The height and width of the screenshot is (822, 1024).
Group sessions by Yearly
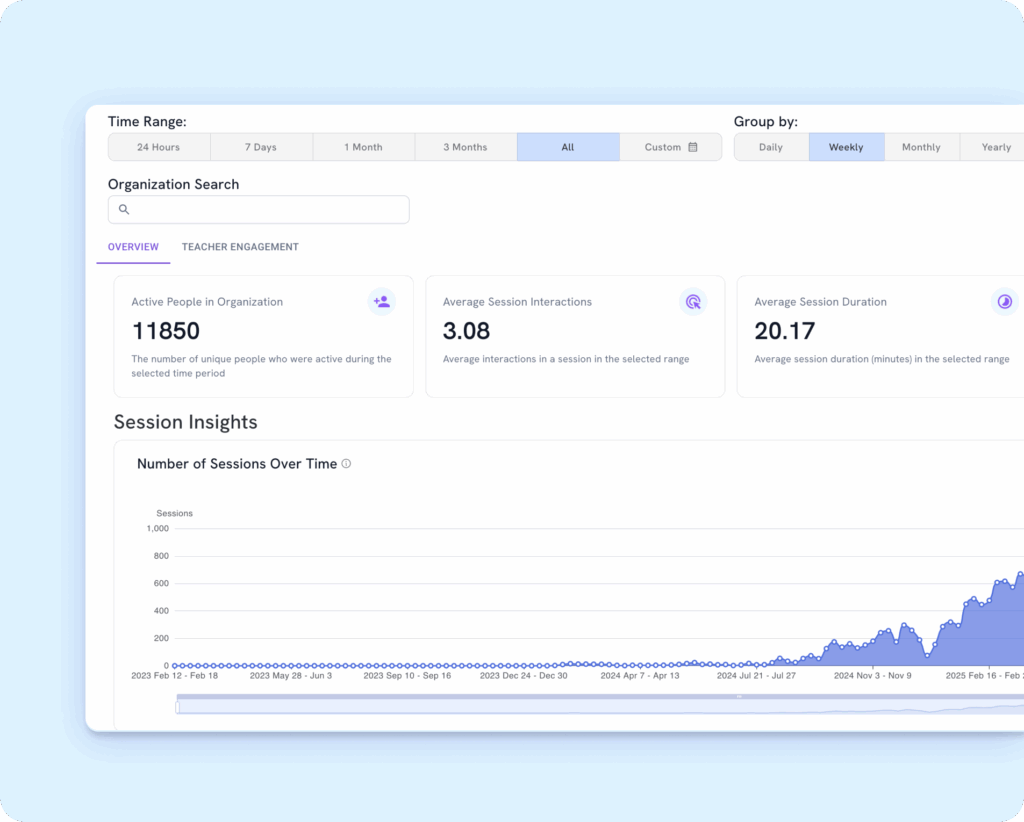995,147
